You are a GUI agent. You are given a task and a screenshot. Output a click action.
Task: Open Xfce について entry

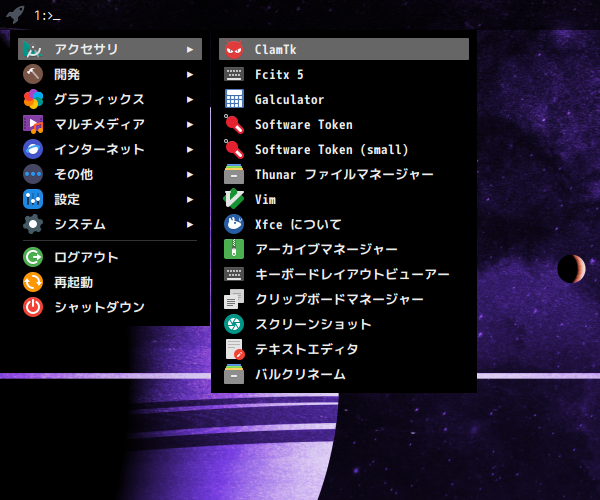tap(344, 224)
